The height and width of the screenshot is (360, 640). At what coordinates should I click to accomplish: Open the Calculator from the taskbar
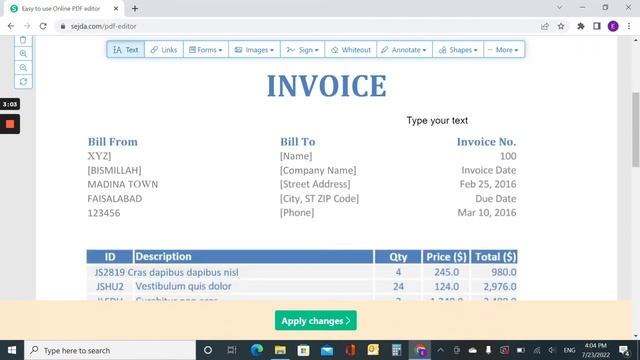click(396, 350)
